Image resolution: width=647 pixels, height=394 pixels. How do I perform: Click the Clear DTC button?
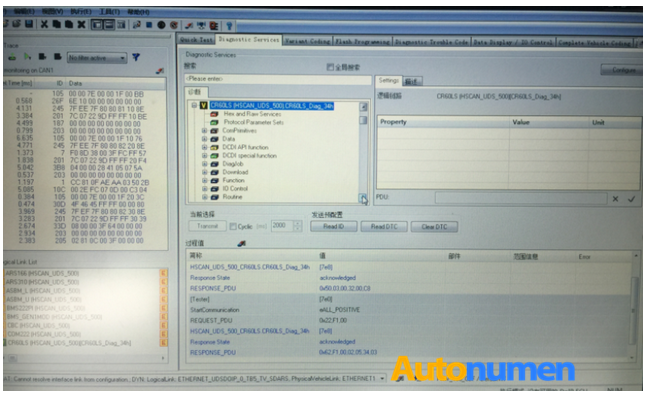tap(434, 226)
